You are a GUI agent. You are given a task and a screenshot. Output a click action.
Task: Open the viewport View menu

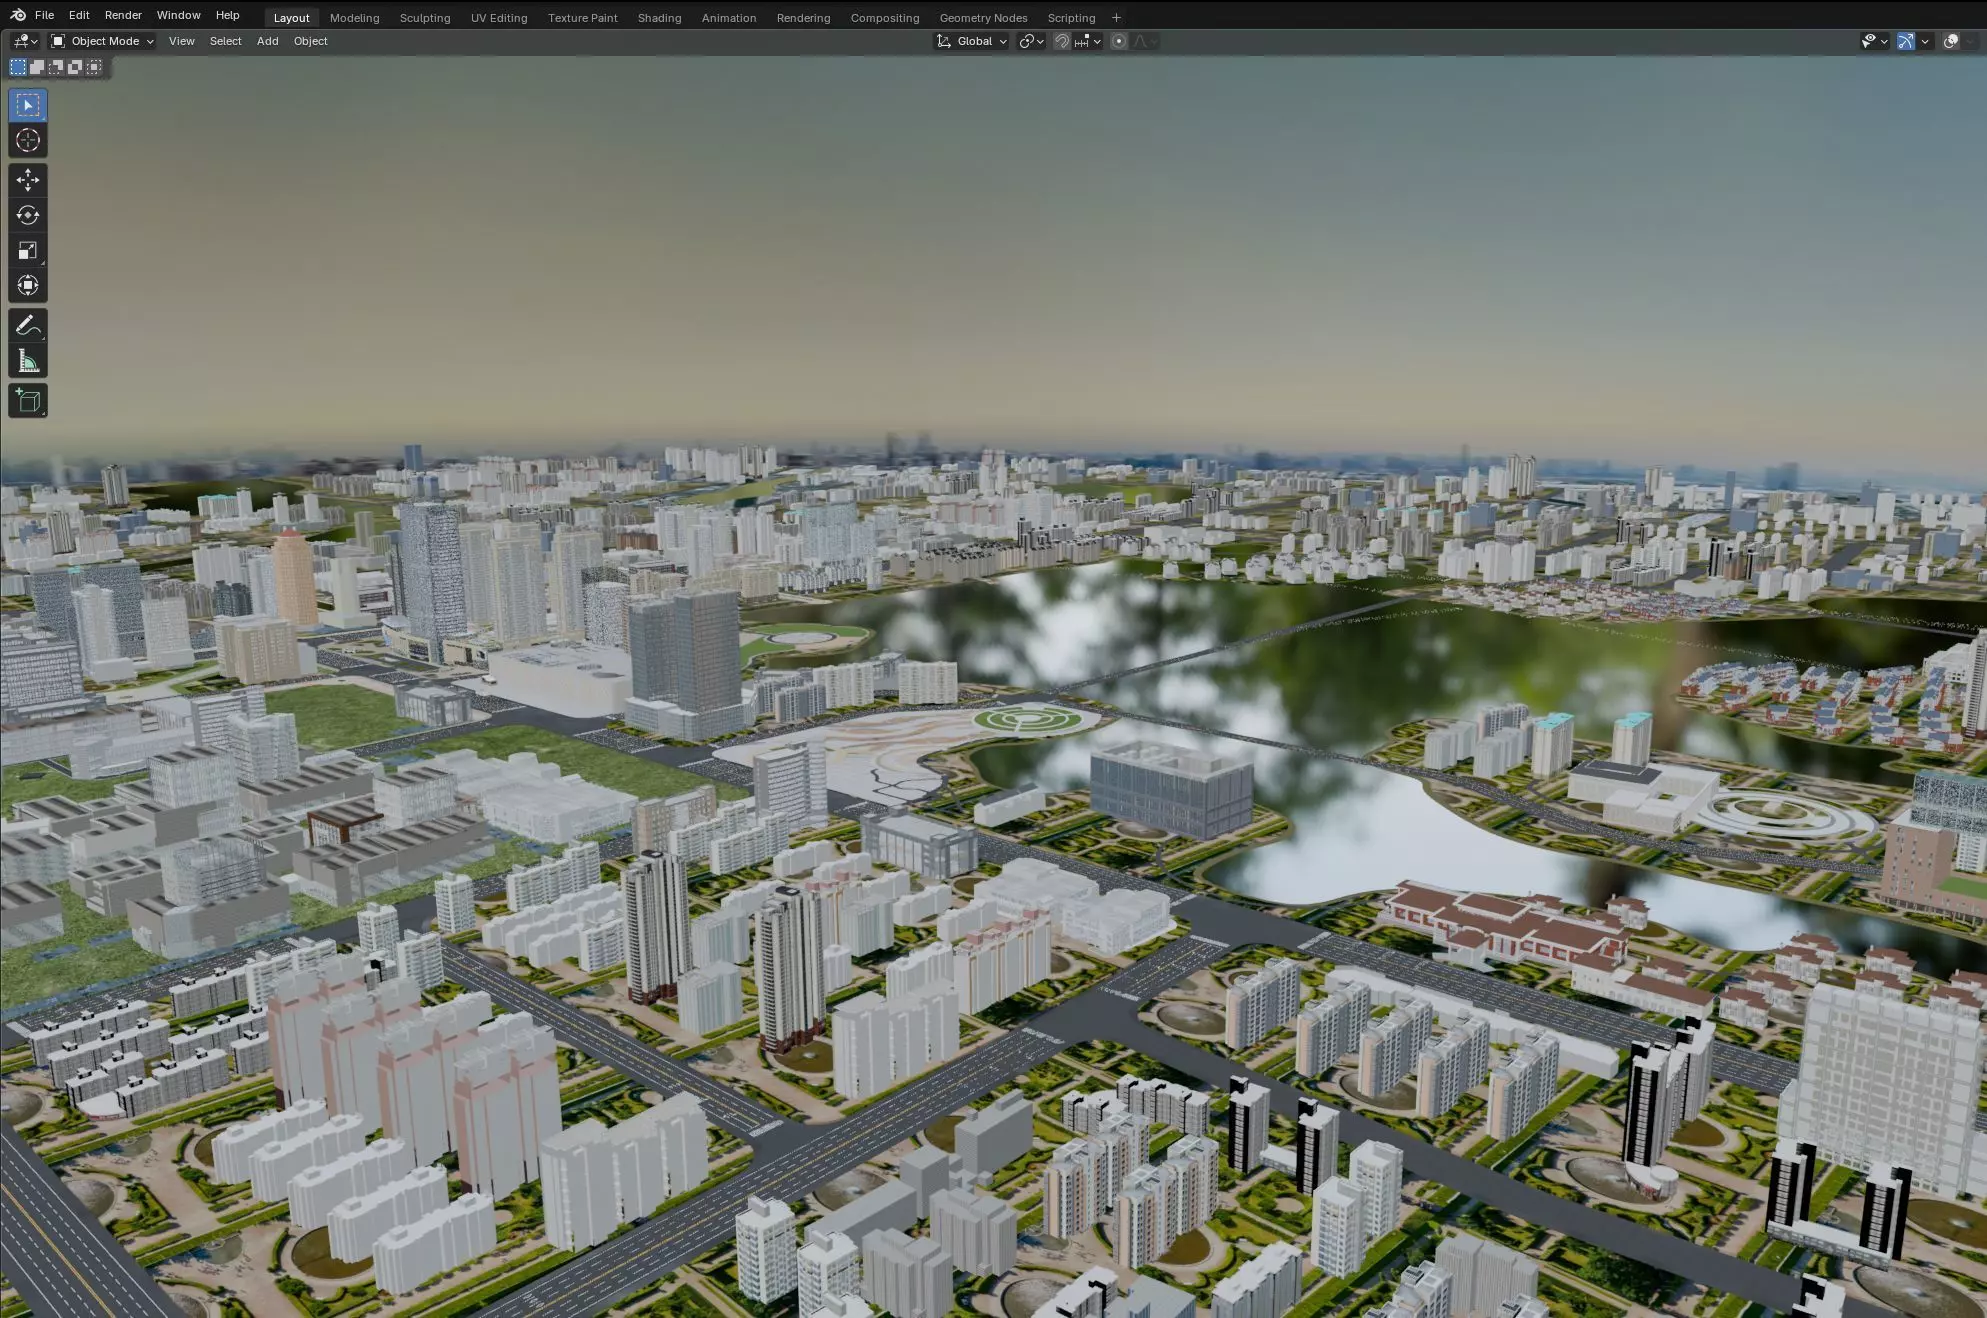[x=181, y=41]
